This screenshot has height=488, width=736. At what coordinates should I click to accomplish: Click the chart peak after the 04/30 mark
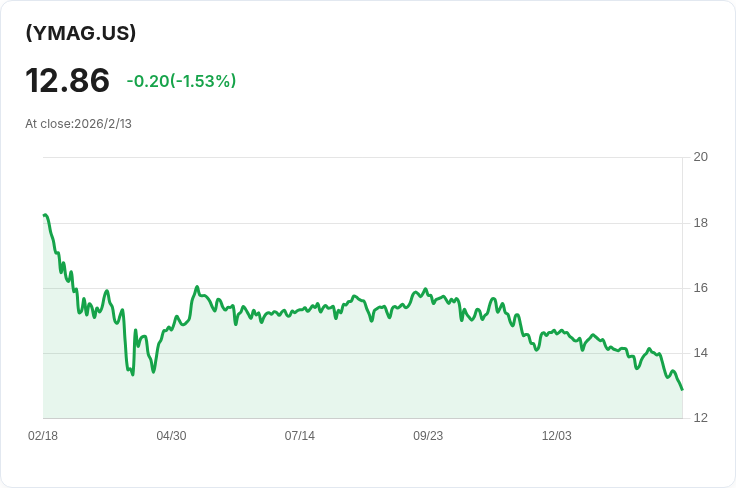[x=197, y=287]
